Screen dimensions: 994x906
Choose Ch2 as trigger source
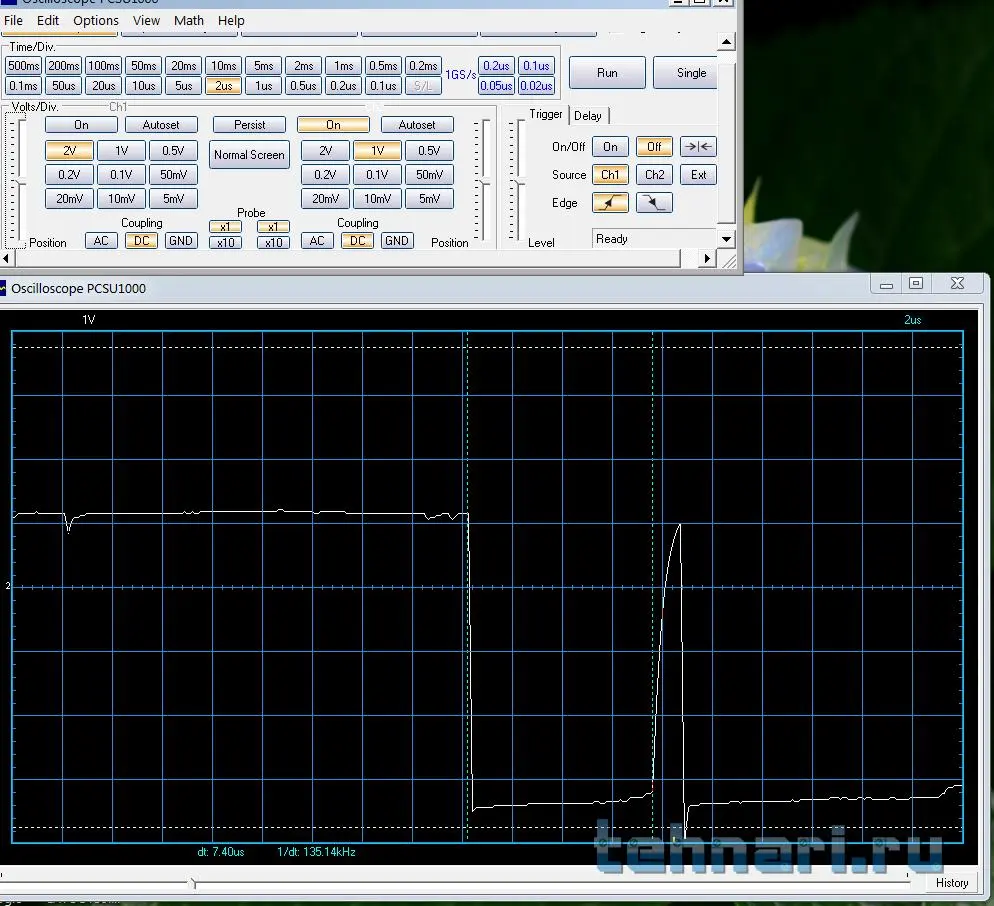[x=654, y=174]
